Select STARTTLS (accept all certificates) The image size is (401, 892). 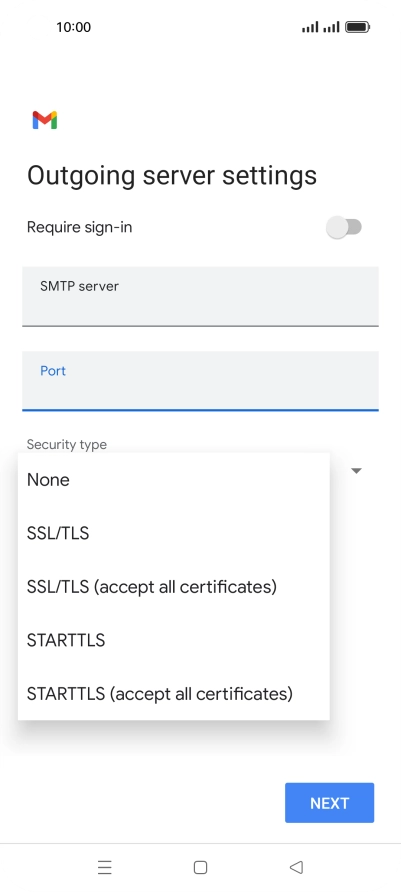tap(173, 694)
